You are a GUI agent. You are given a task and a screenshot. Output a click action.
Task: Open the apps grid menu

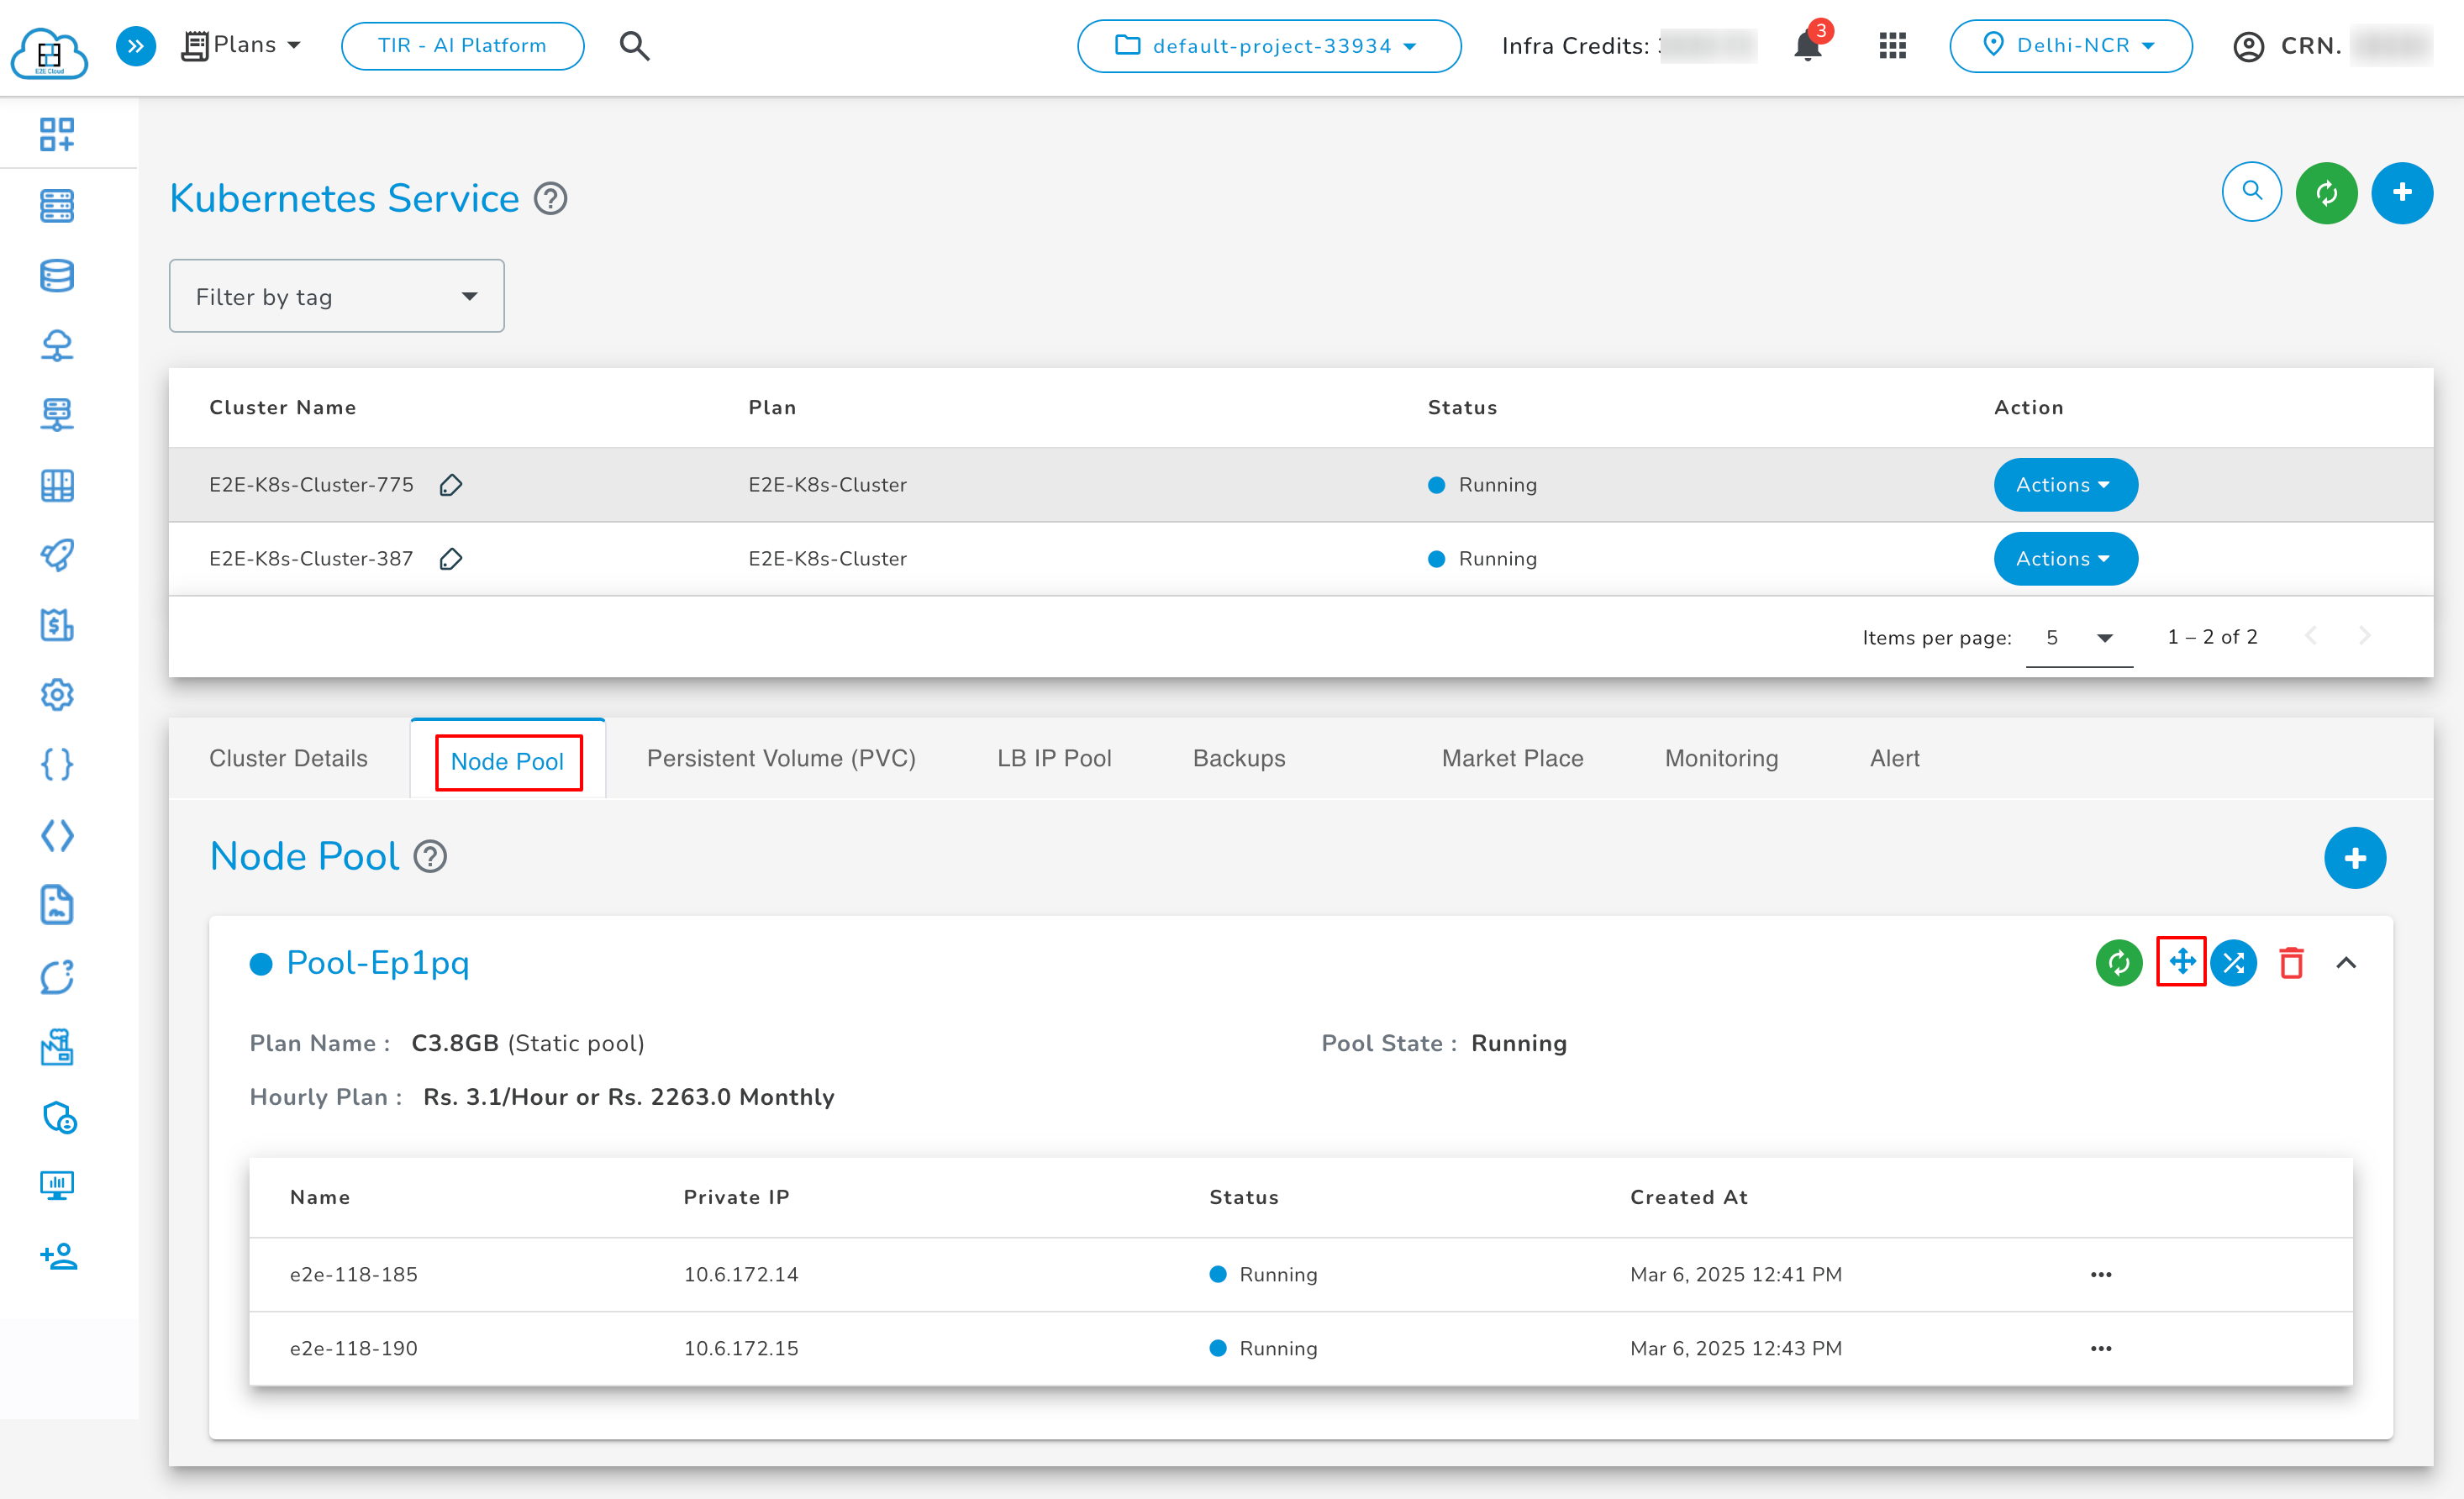point(1892,46)
